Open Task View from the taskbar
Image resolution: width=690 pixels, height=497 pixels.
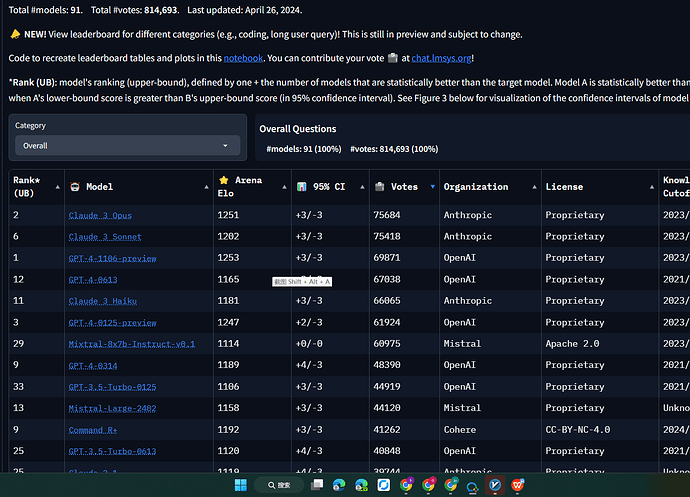tap(317, 485)
